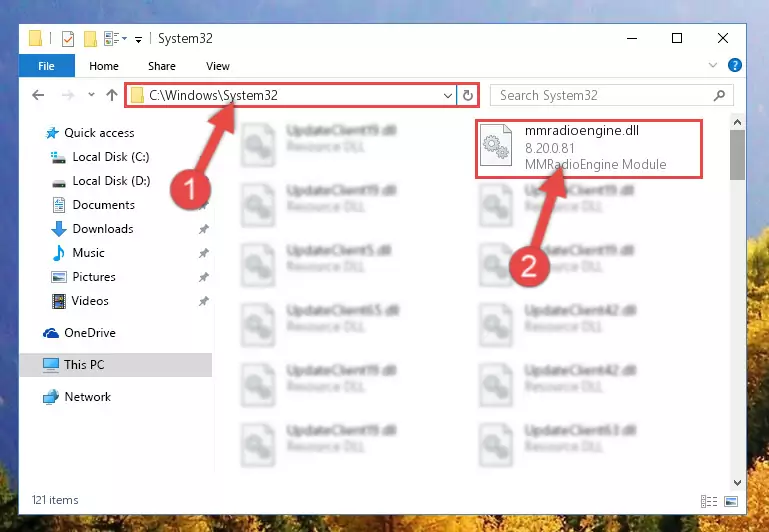Open Pictures folder in sidebar
The width and height of the screenshot is (769, 532).
click(x=94, y=277)
